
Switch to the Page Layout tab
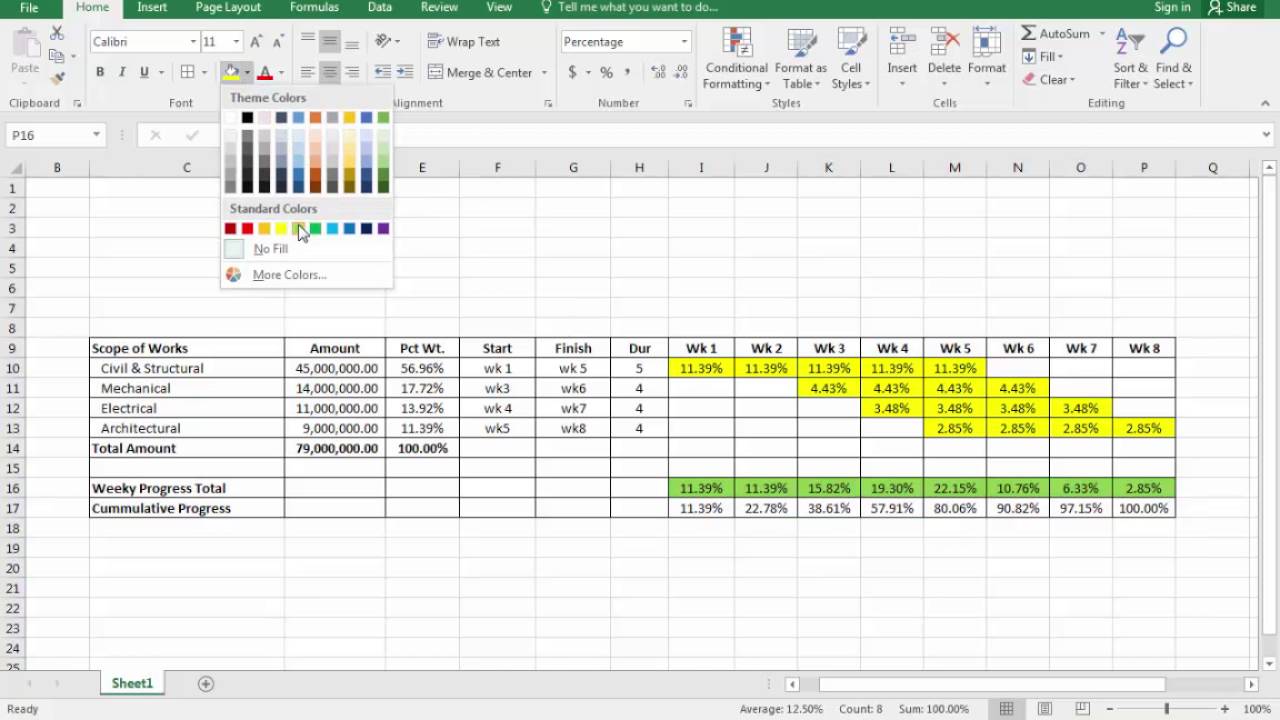(x=228, y=8)
